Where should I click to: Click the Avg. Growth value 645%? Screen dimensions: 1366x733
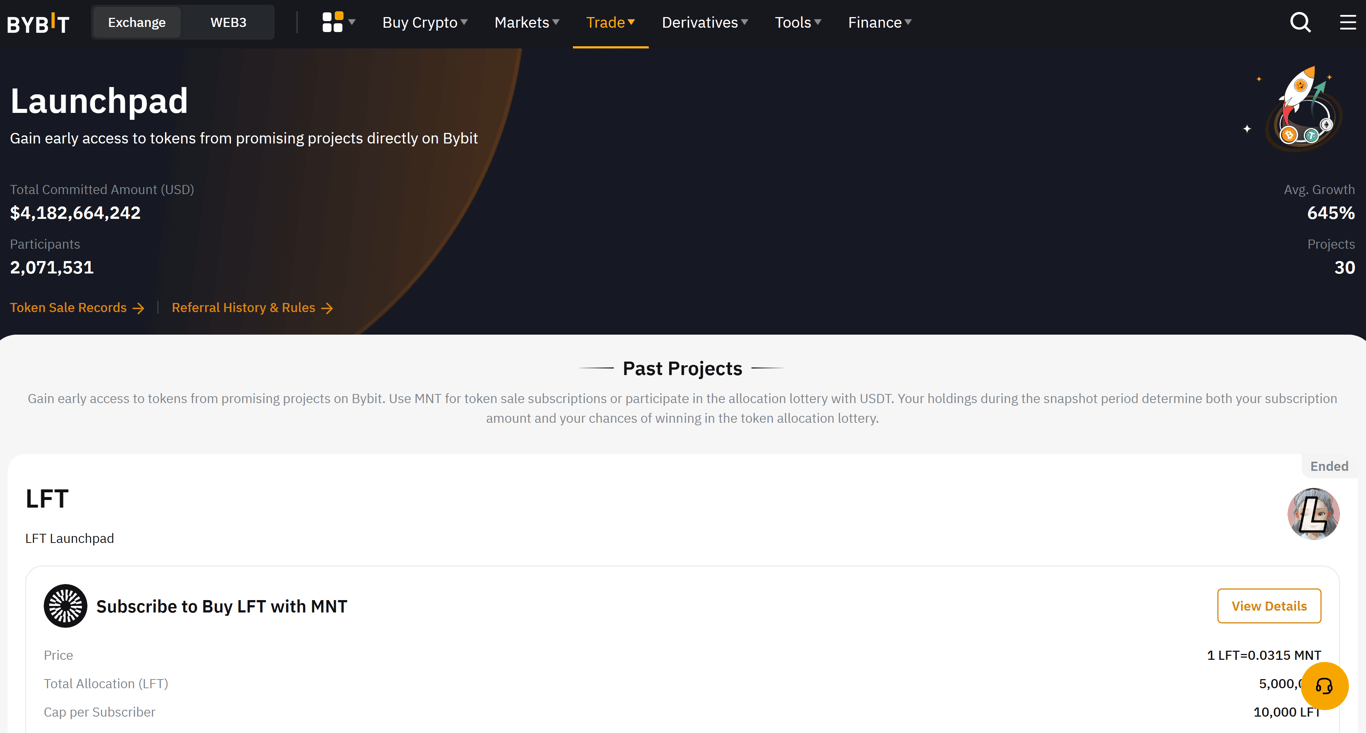coord(1331,213)
